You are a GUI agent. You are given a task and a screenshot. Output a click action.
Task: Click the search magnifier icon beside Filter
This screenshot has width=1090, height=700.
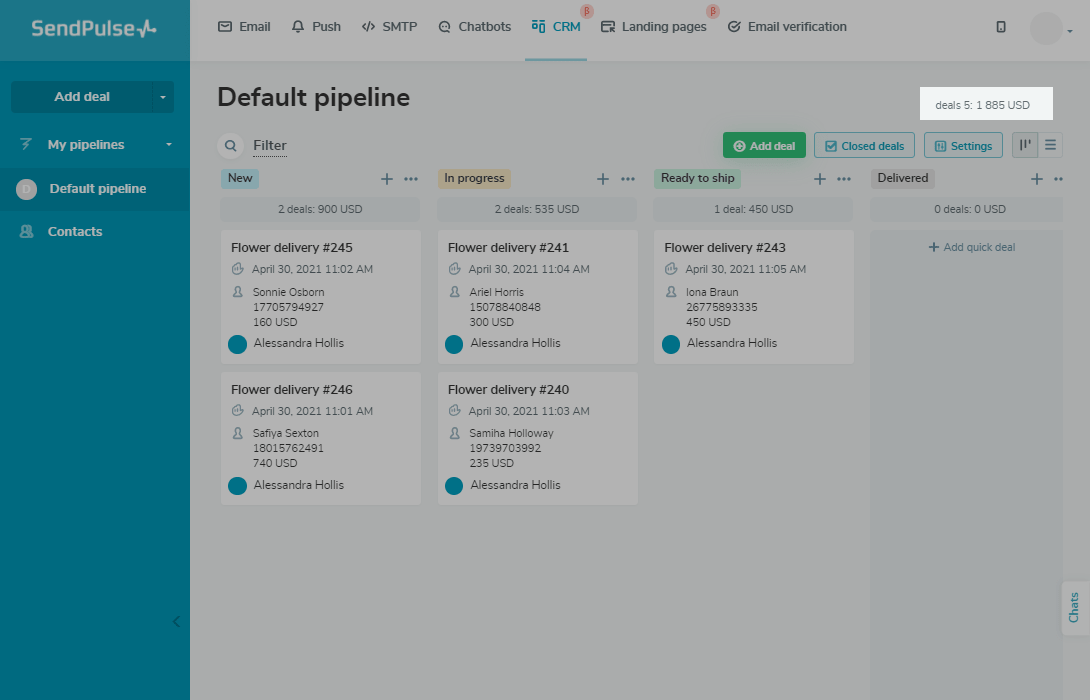point(231,146)
